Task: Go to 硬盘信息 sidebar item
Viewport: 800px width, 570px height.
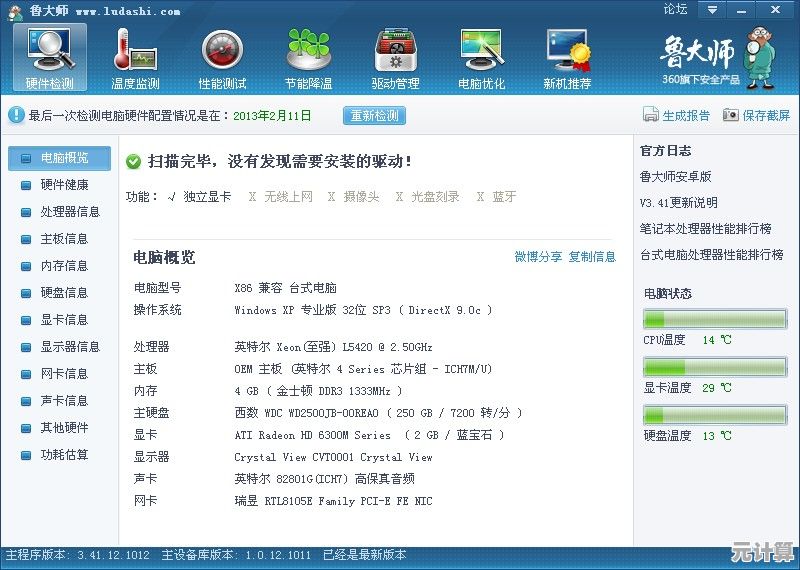Action: coord(63,293)
